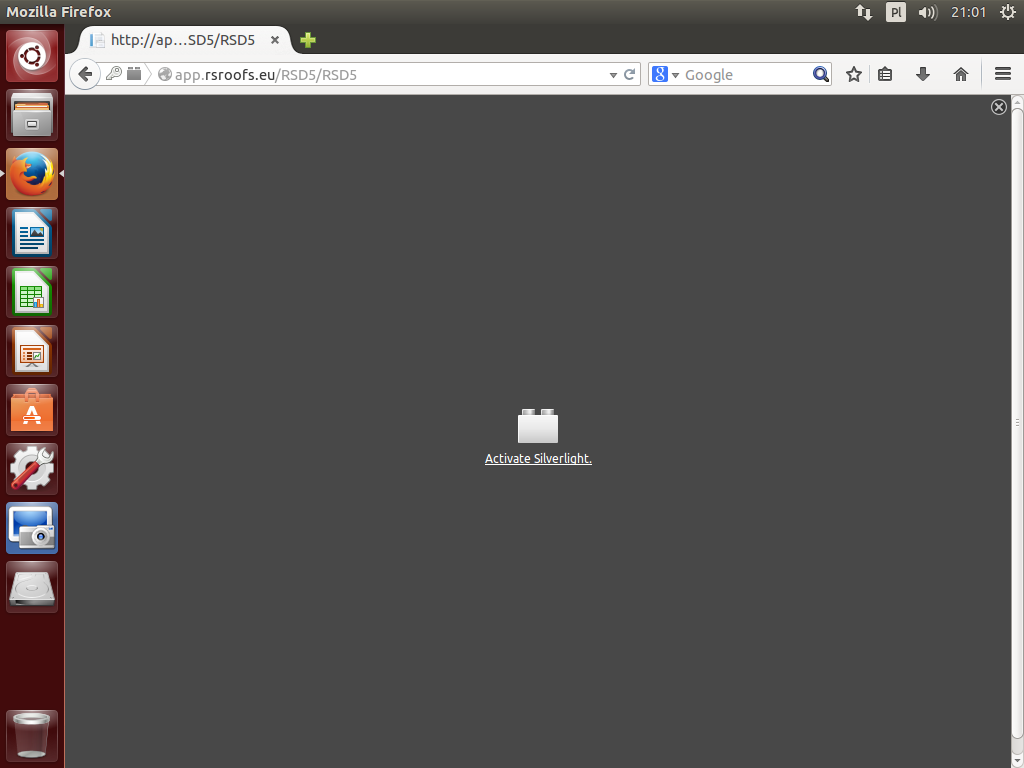The width and height of the screenshot is (1024, 768).
Task: Show bookmarks list icon in toolbar
Action: click(x=885, y=74)
